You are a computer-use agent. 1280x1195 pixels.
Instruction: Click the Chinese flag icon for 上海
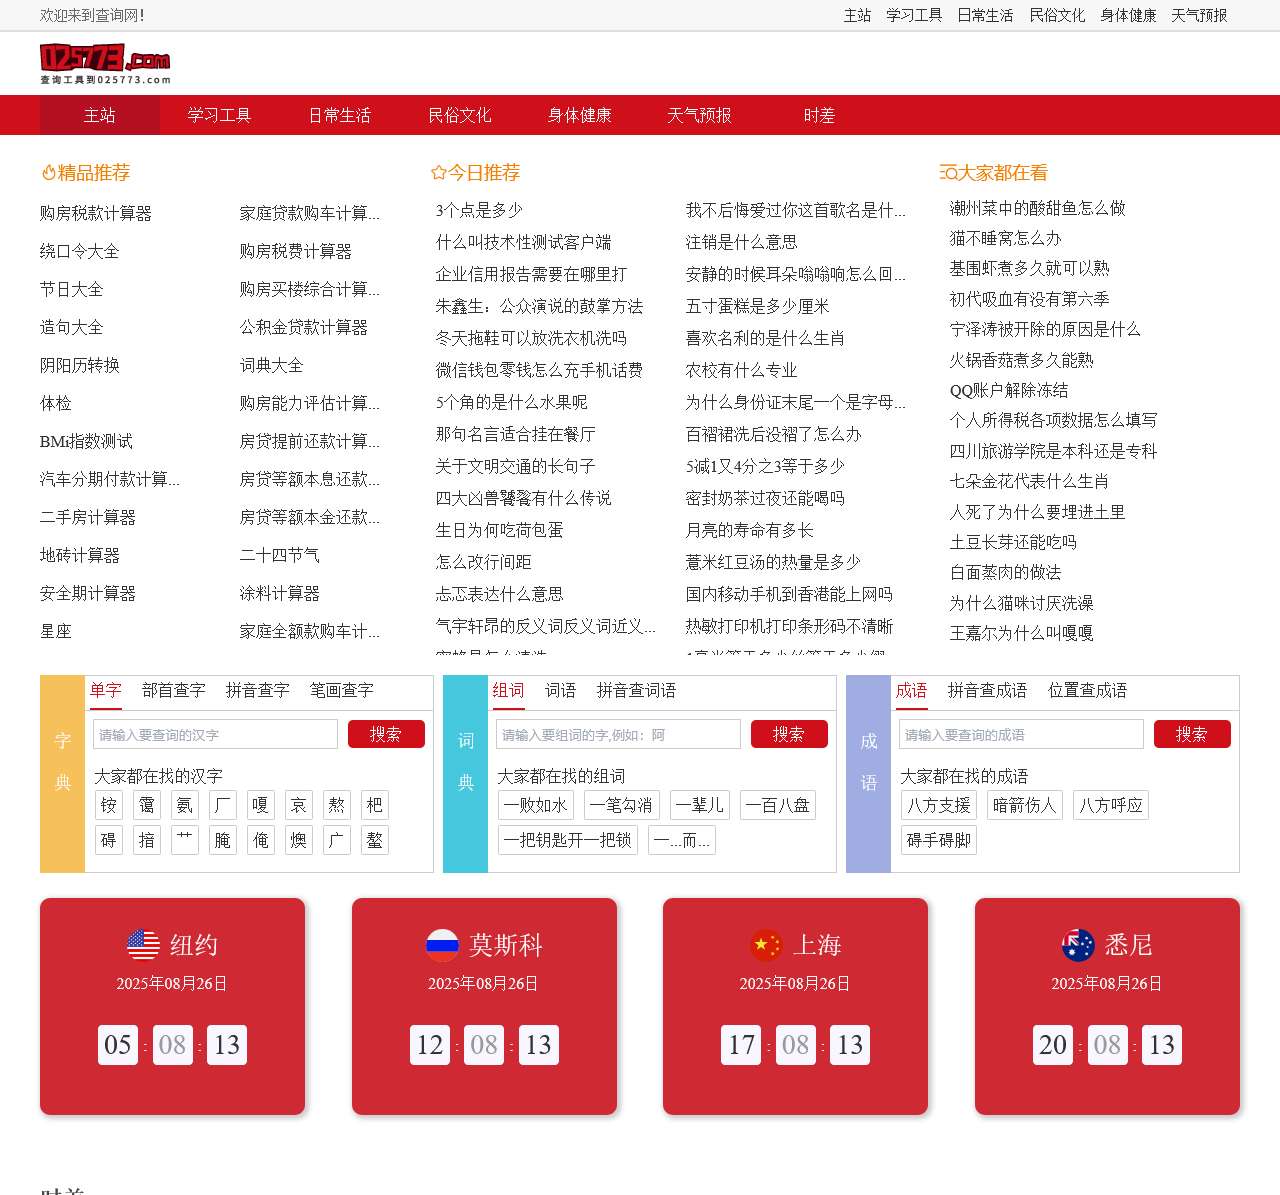coord(767,944)
